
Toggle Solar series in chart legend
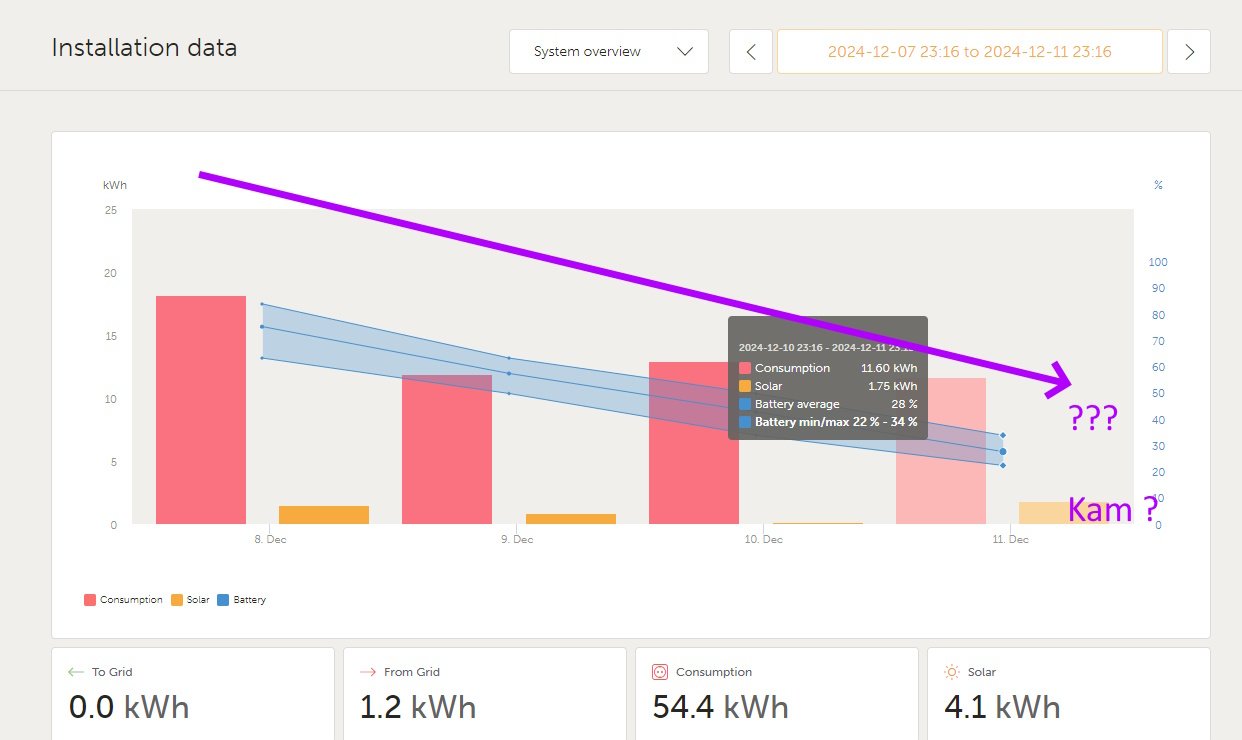(x=190, y=600)
